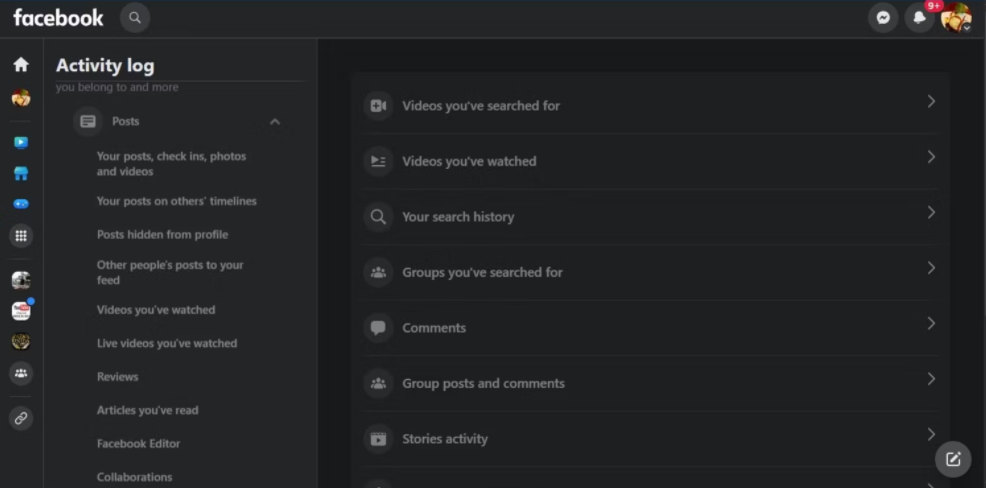986x488 pixels.
Task: Open the Messenger chat icon
Action: pos(883,18)
